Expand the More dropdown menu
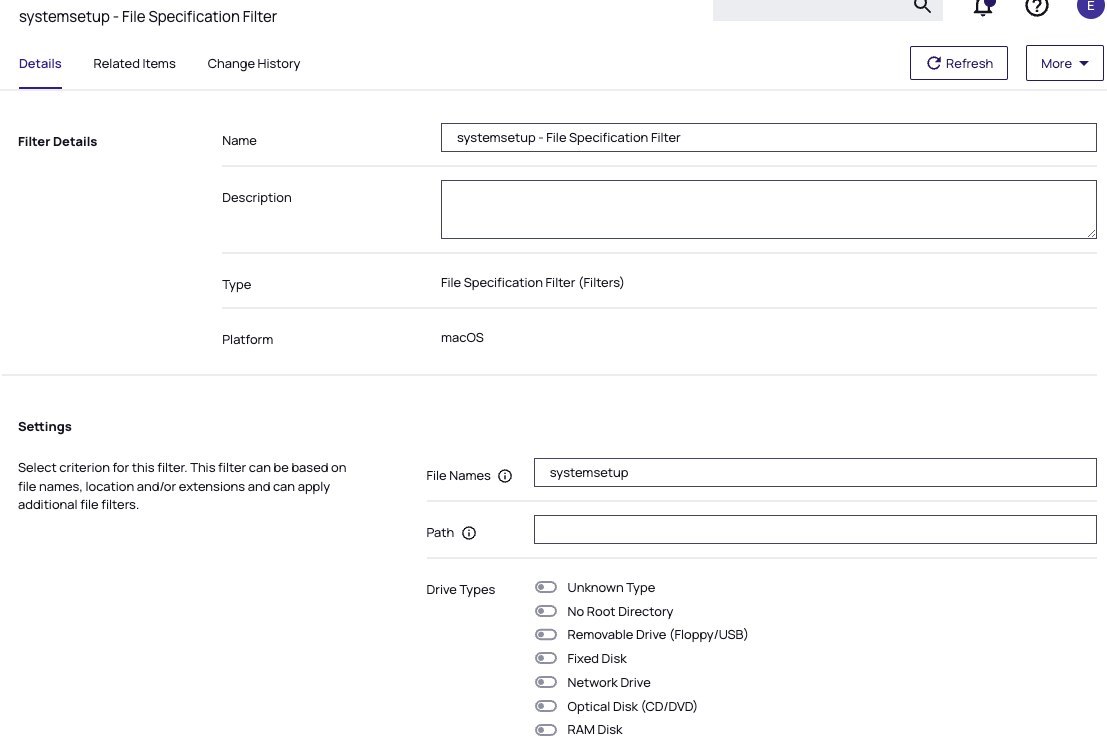Screen dimensions: 1107x751 pos(1064,63)
